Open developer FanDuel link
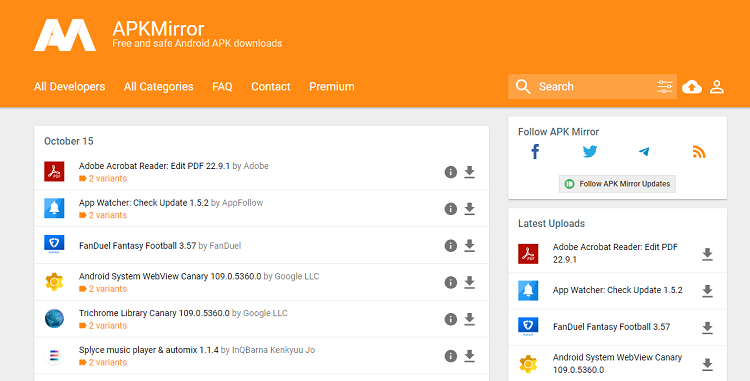The image size is (750, 381). click(x=225, y=246)
